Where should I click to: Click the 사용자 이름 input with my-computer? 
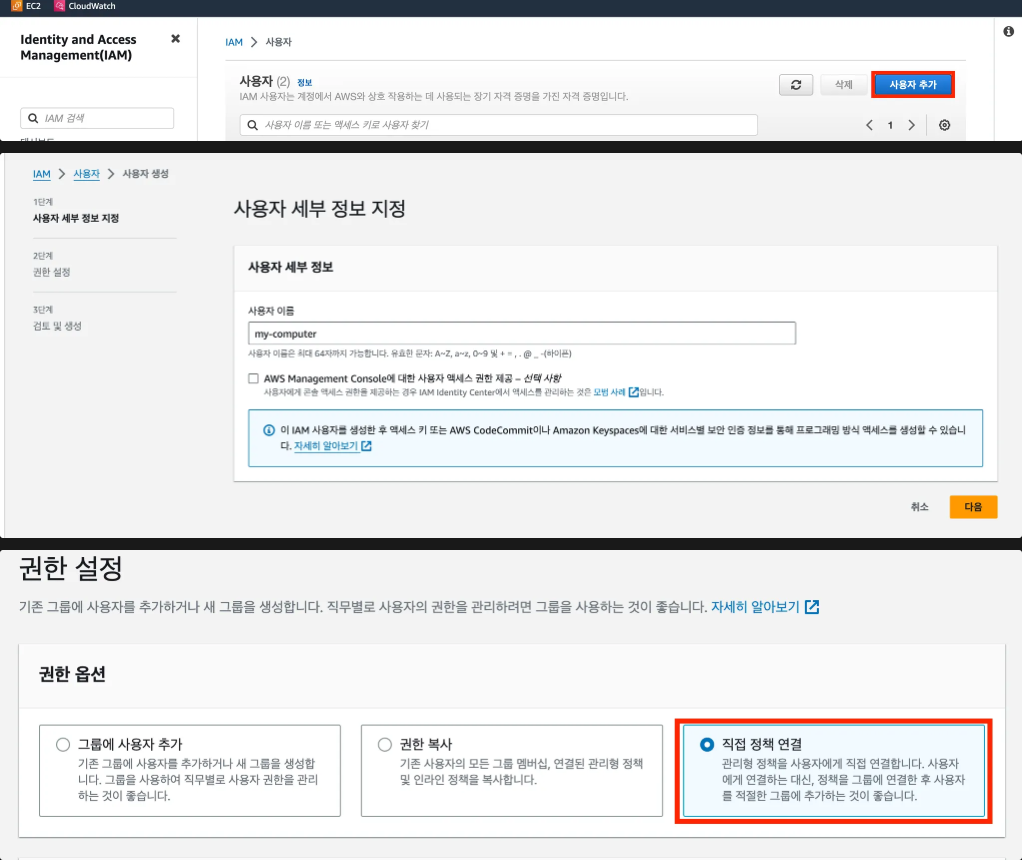pyautogui.click(x=521, y=333)
